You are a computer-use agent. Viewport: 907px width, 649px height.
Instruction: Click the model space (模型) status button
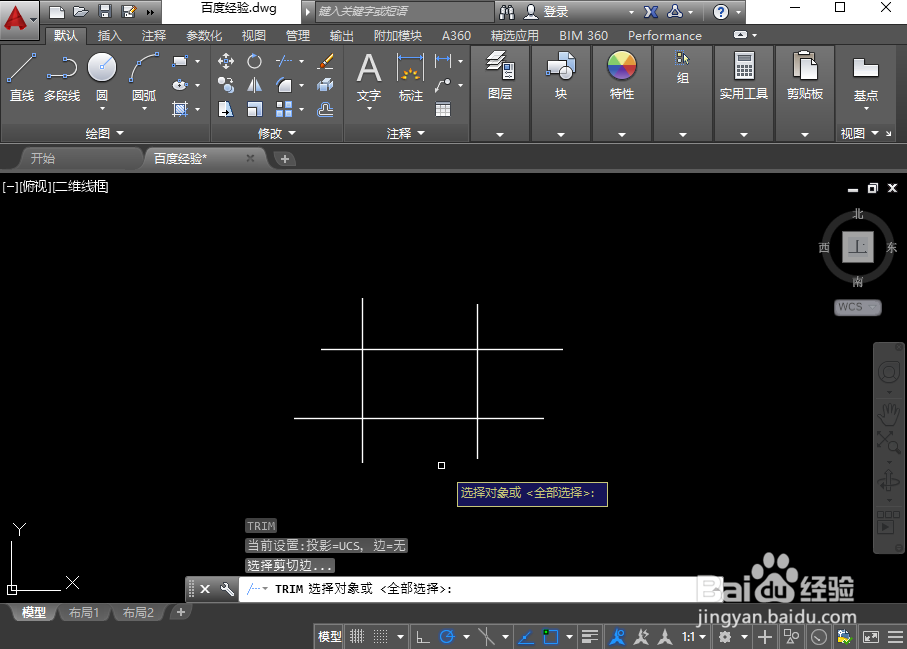click(330, 637)
